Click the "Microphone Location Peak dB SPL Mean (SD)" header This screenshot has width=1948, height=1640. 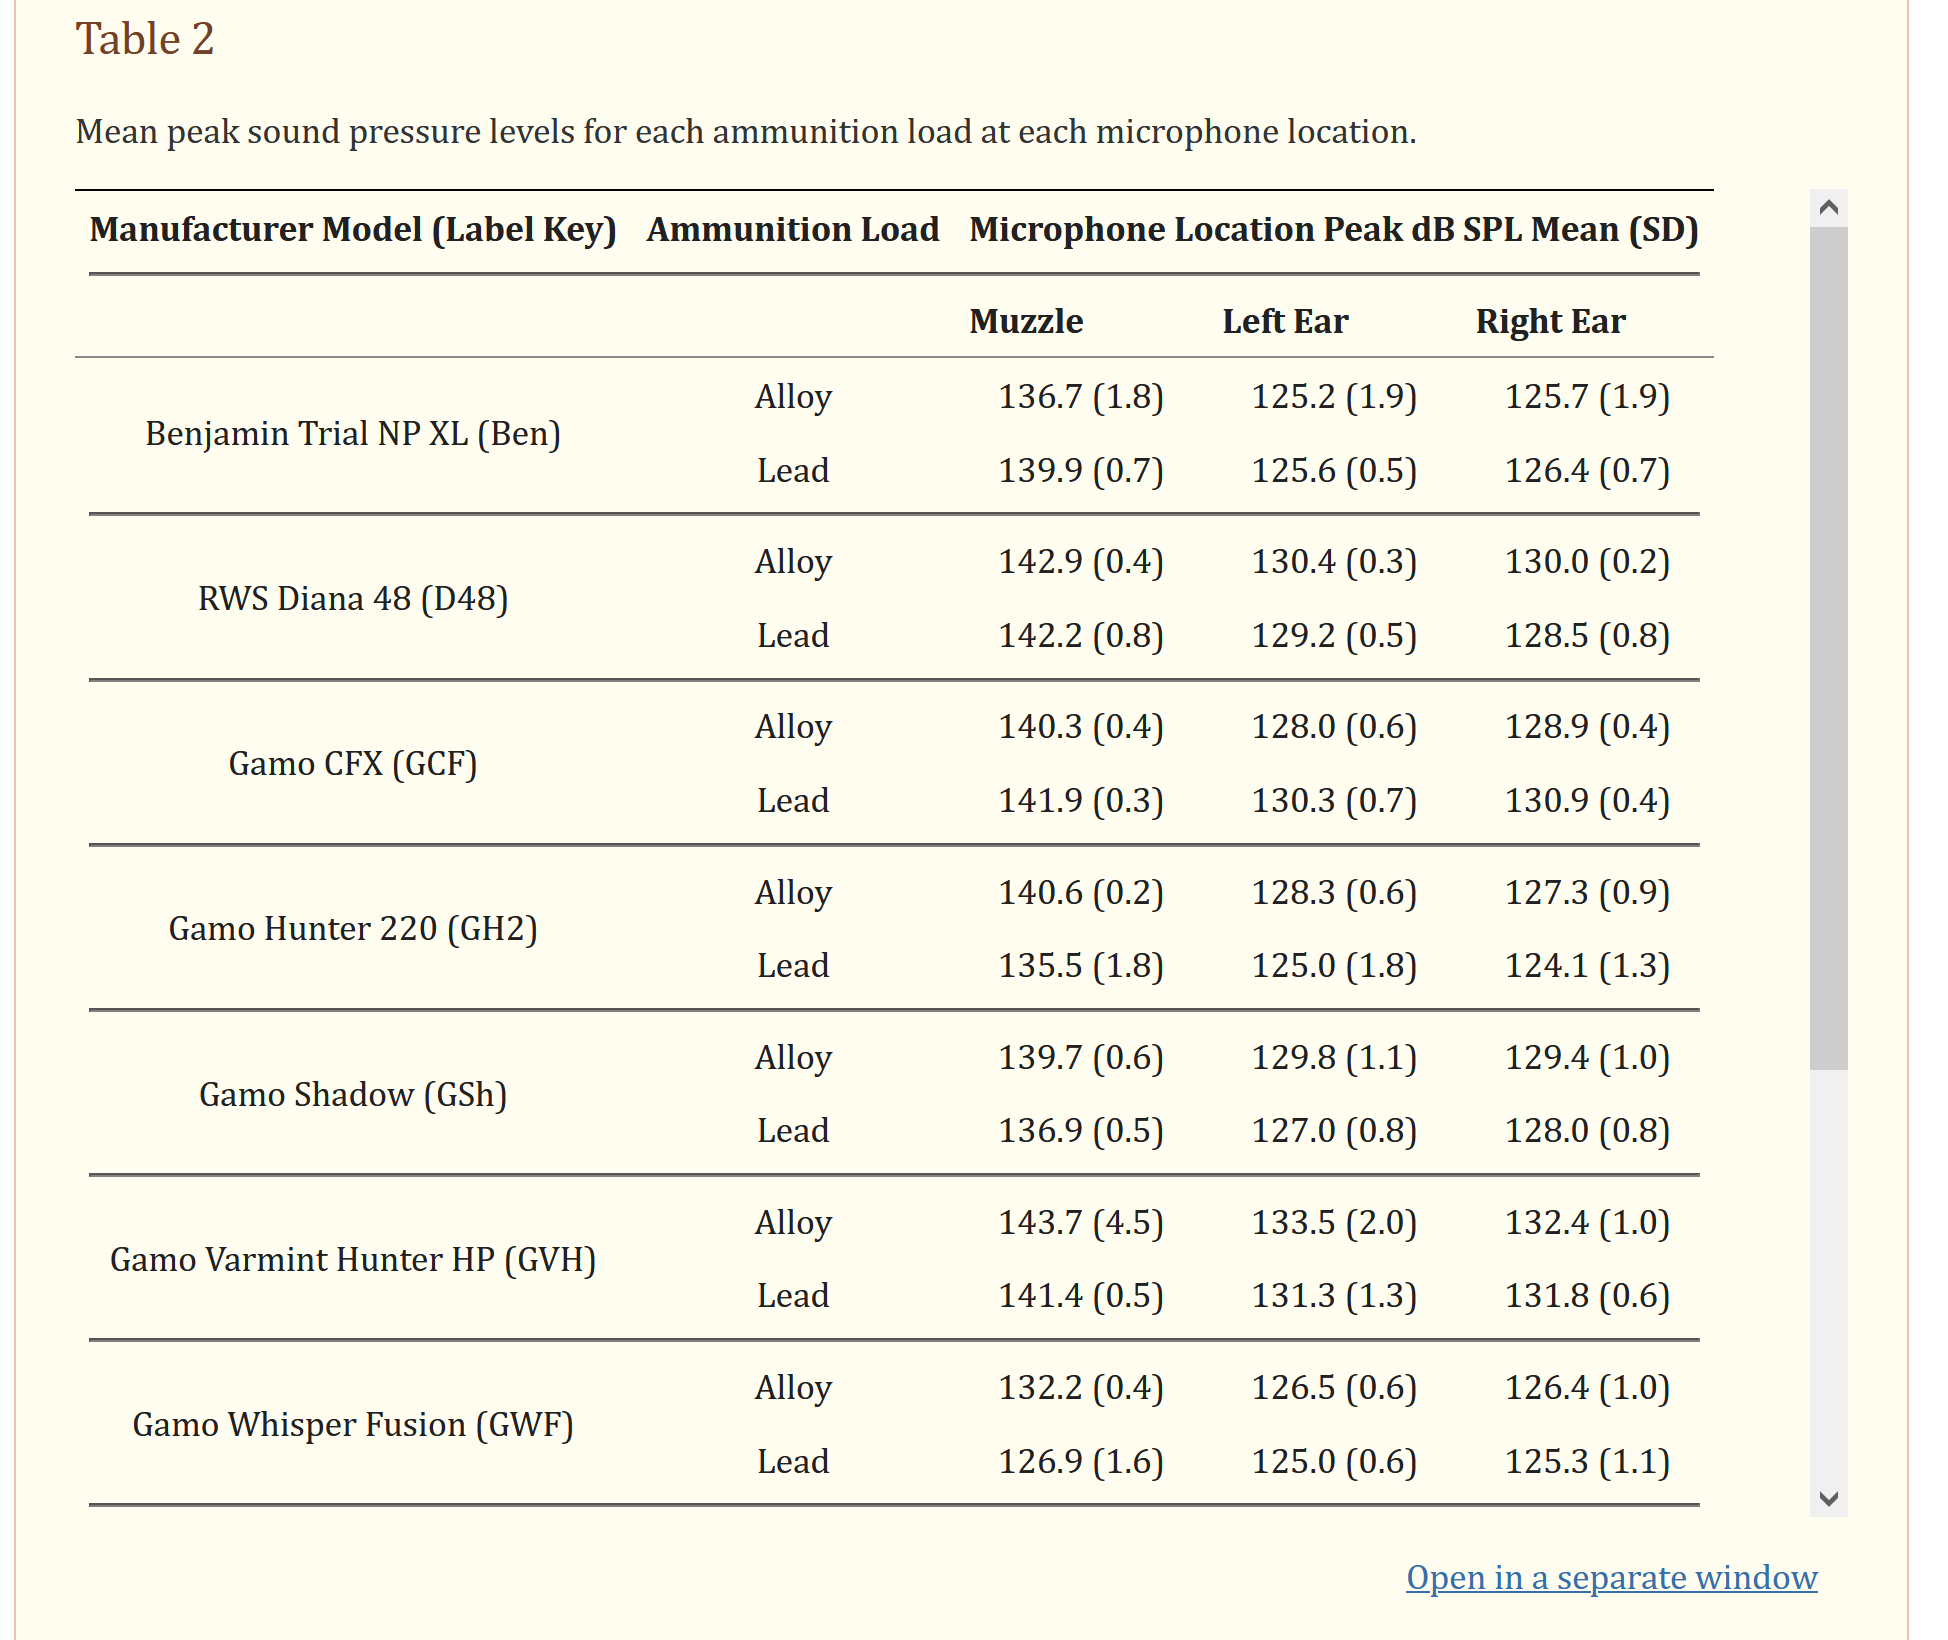point(1334,230)
